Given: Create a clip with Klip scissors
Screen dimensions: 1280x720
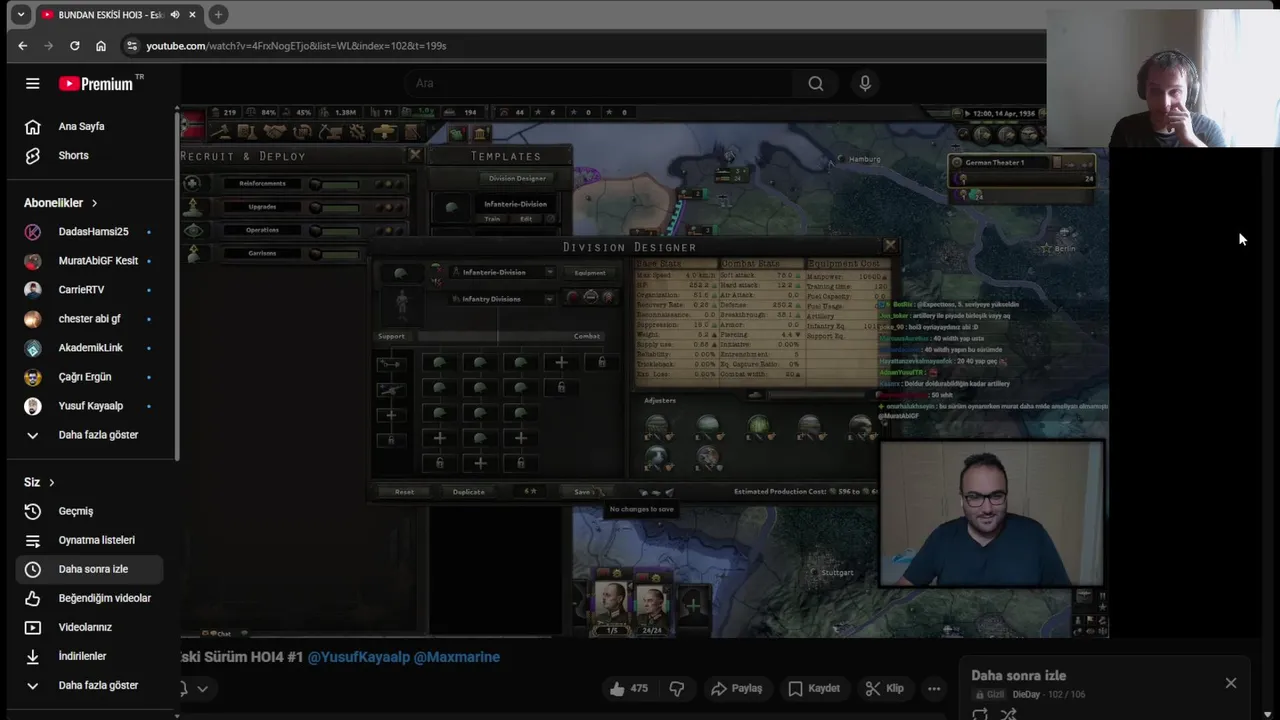Looking at the screenshot, I should (885, 688).
